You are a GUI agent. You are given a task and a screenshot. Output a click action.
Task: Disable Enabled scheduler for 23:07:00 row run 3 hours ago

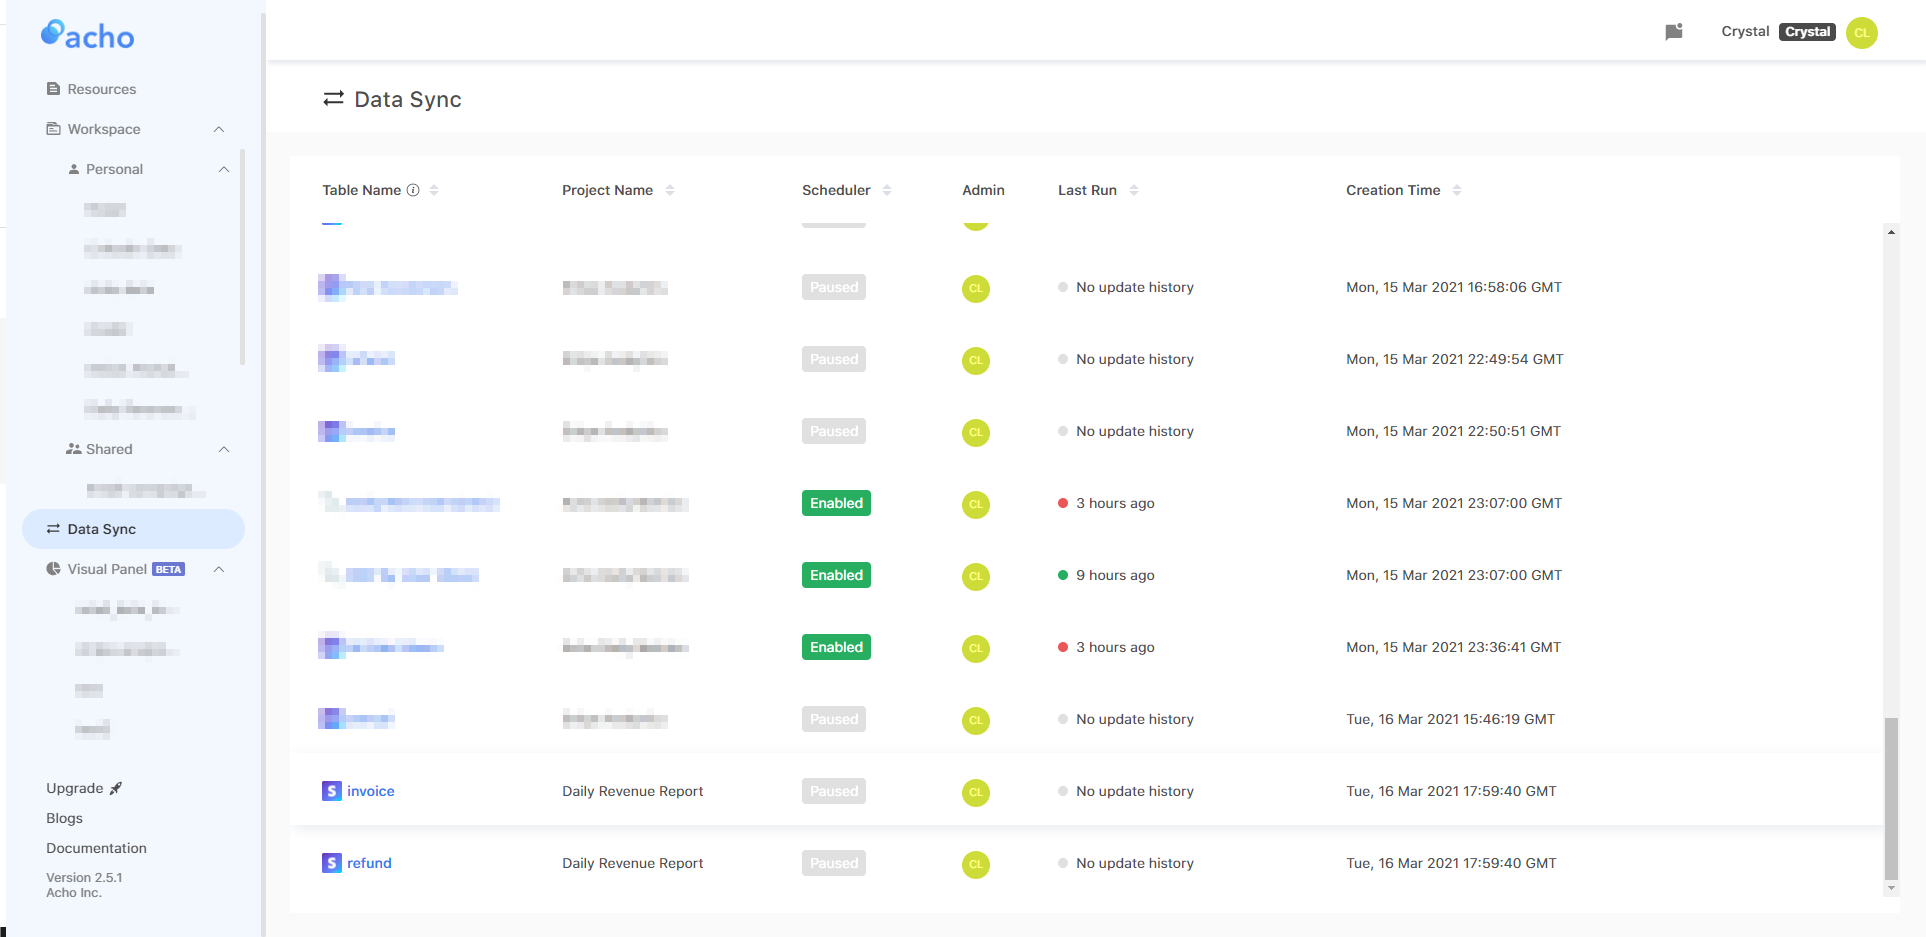pos(836,503)
